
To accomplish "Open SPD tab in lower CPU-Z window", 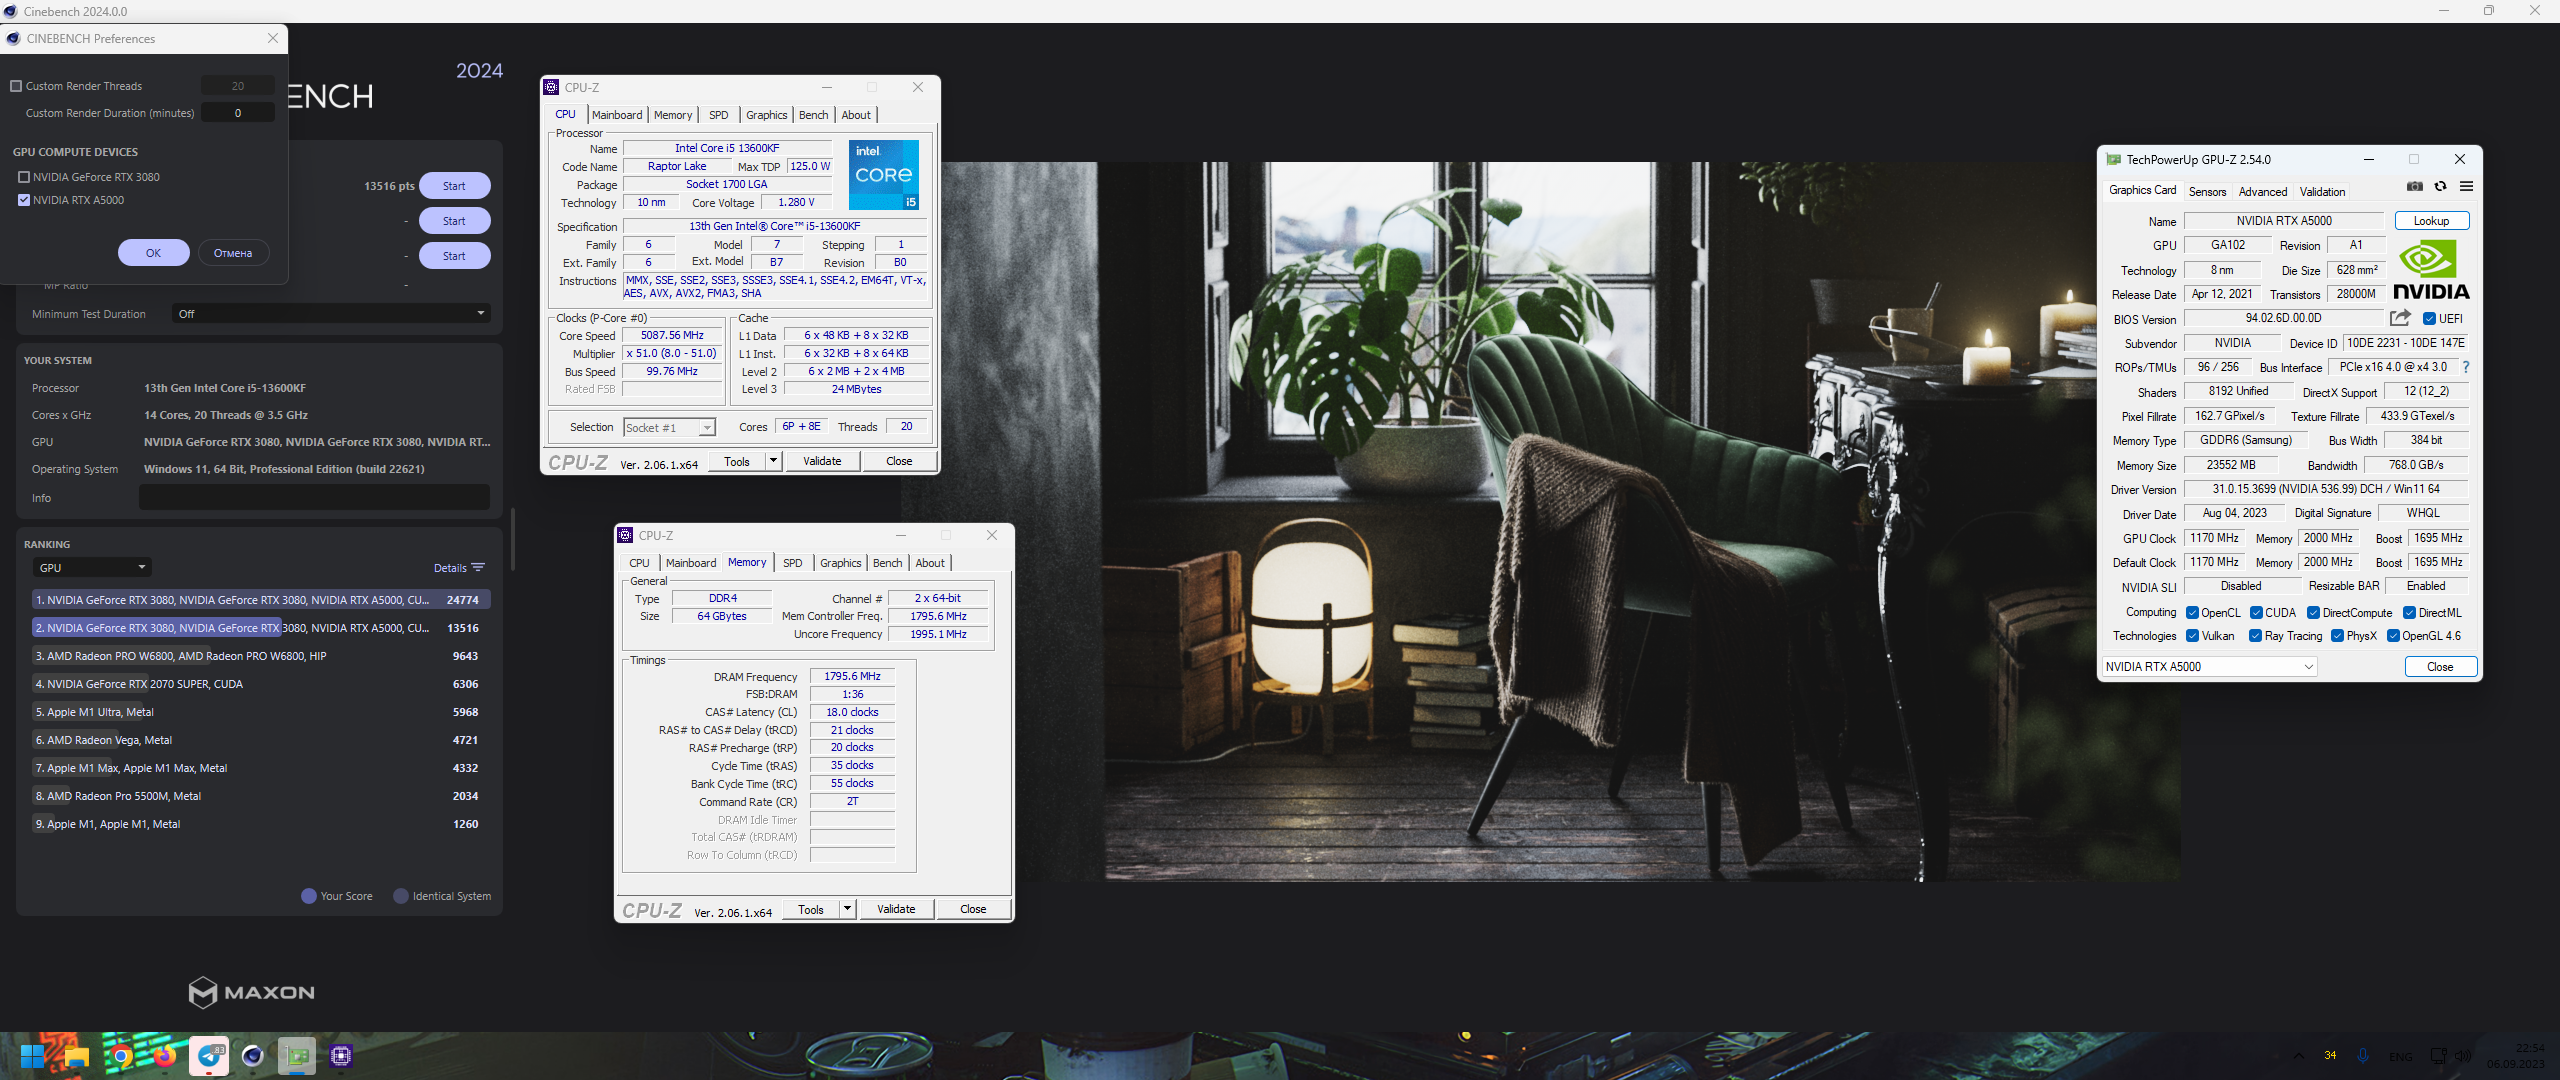I will click(x=792, y=563).
